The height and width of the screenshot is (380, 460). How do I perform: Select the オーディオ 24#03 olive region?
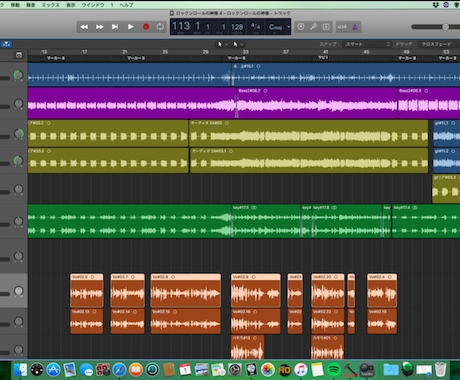point(309,133)
